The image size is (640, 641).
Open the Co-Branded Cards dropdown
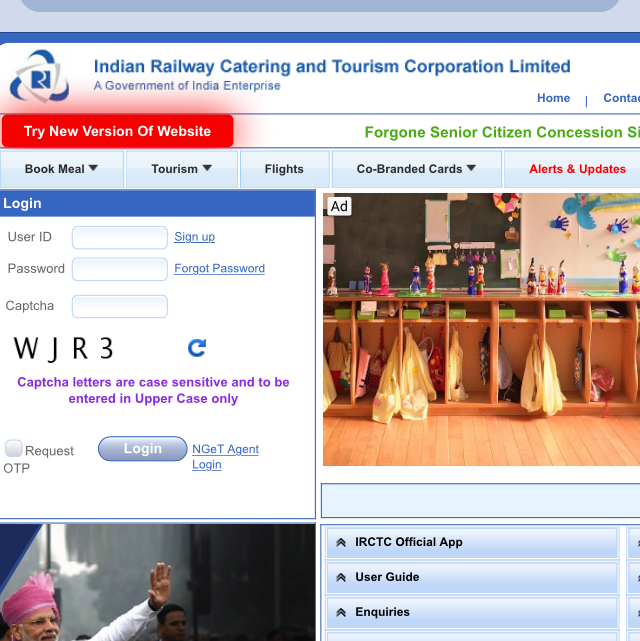point(416,169)
